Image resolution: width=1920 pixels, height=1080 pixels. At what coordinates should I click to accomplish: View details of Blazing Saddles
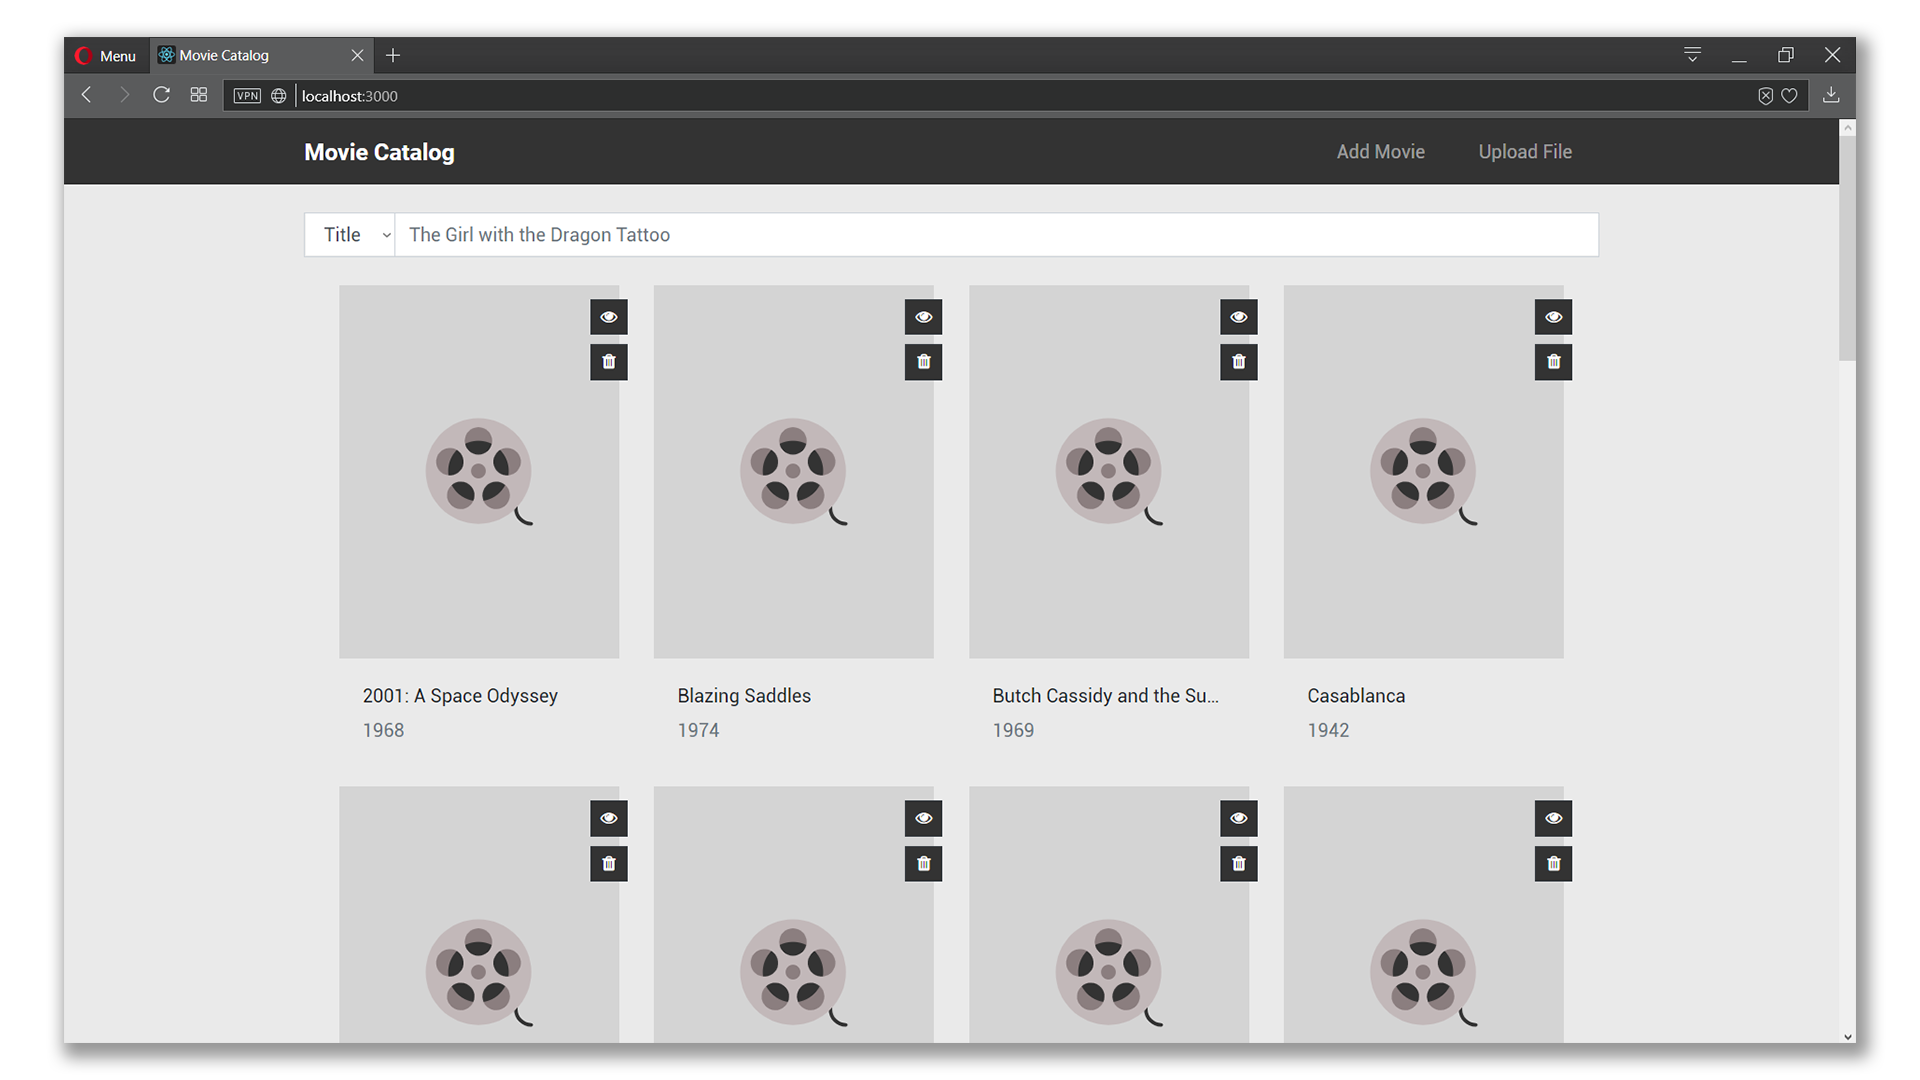point(923,317)
